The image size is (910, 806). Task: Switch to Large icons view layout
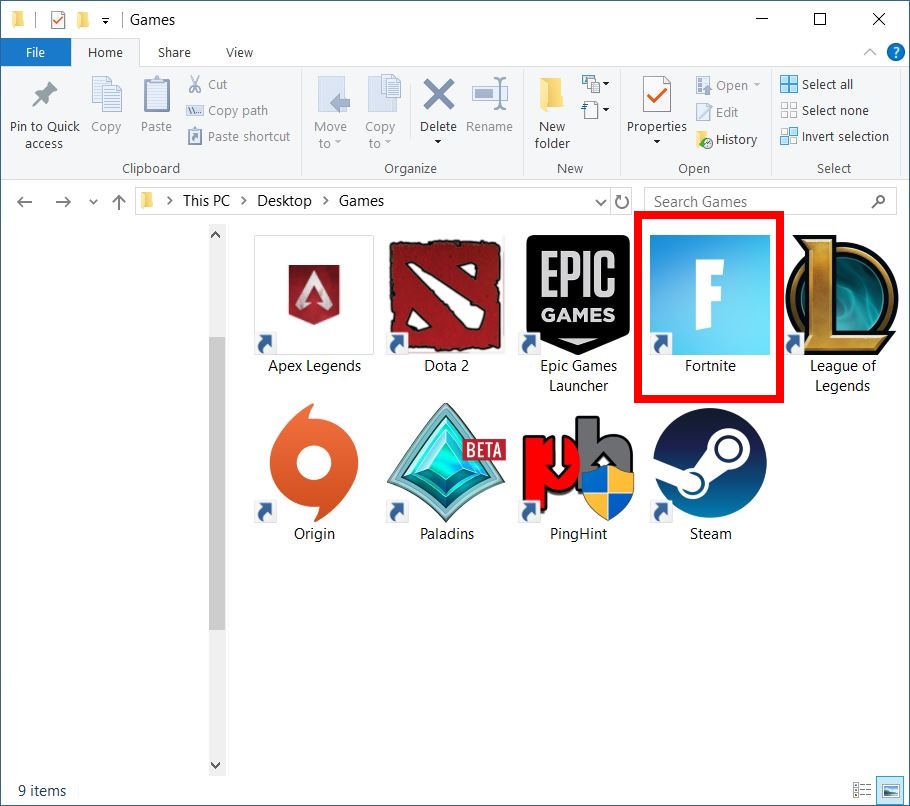point(889,790)
